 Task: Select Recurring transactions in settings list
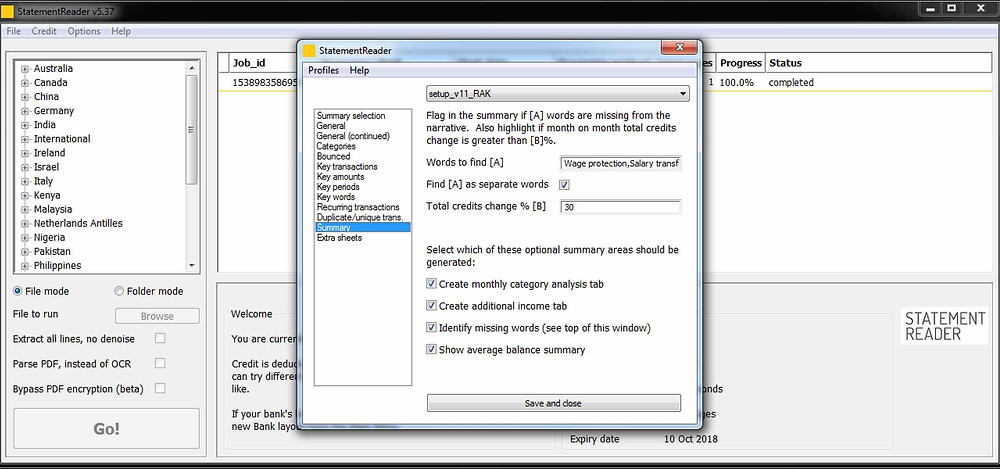(358, 207)
